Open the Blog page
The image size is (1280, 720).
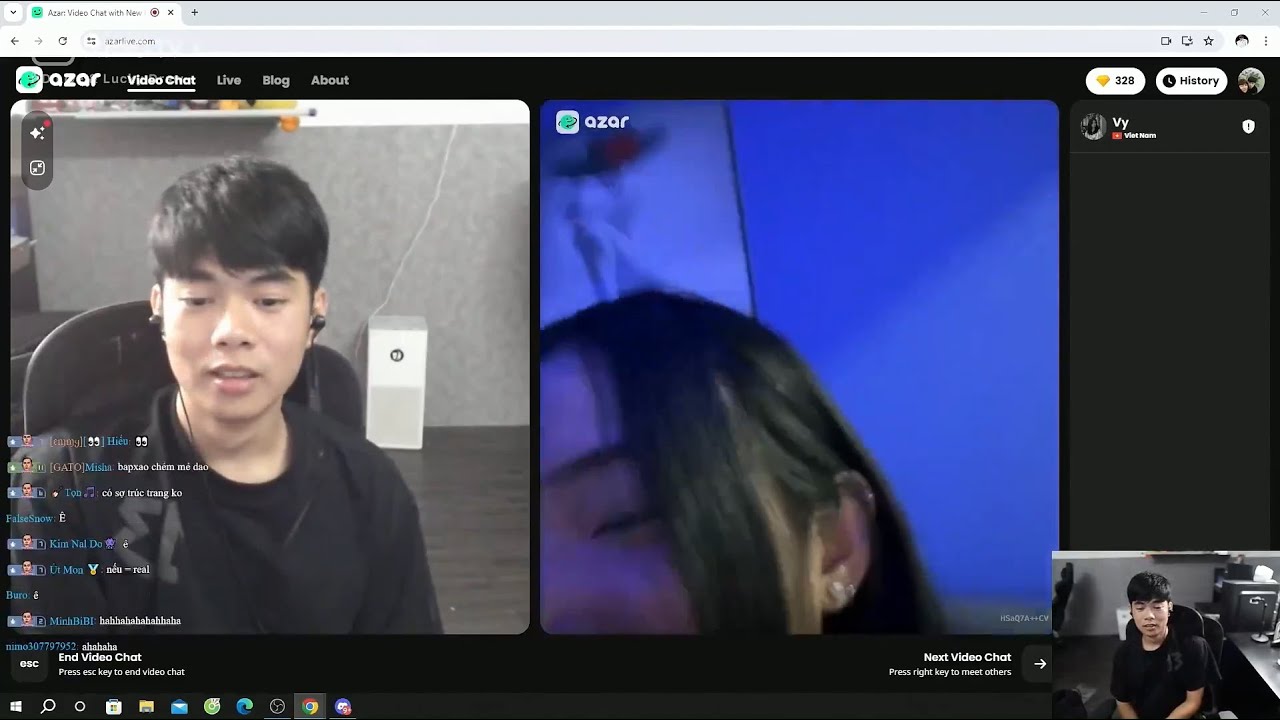pyautogui.click(x=276, y=80)
